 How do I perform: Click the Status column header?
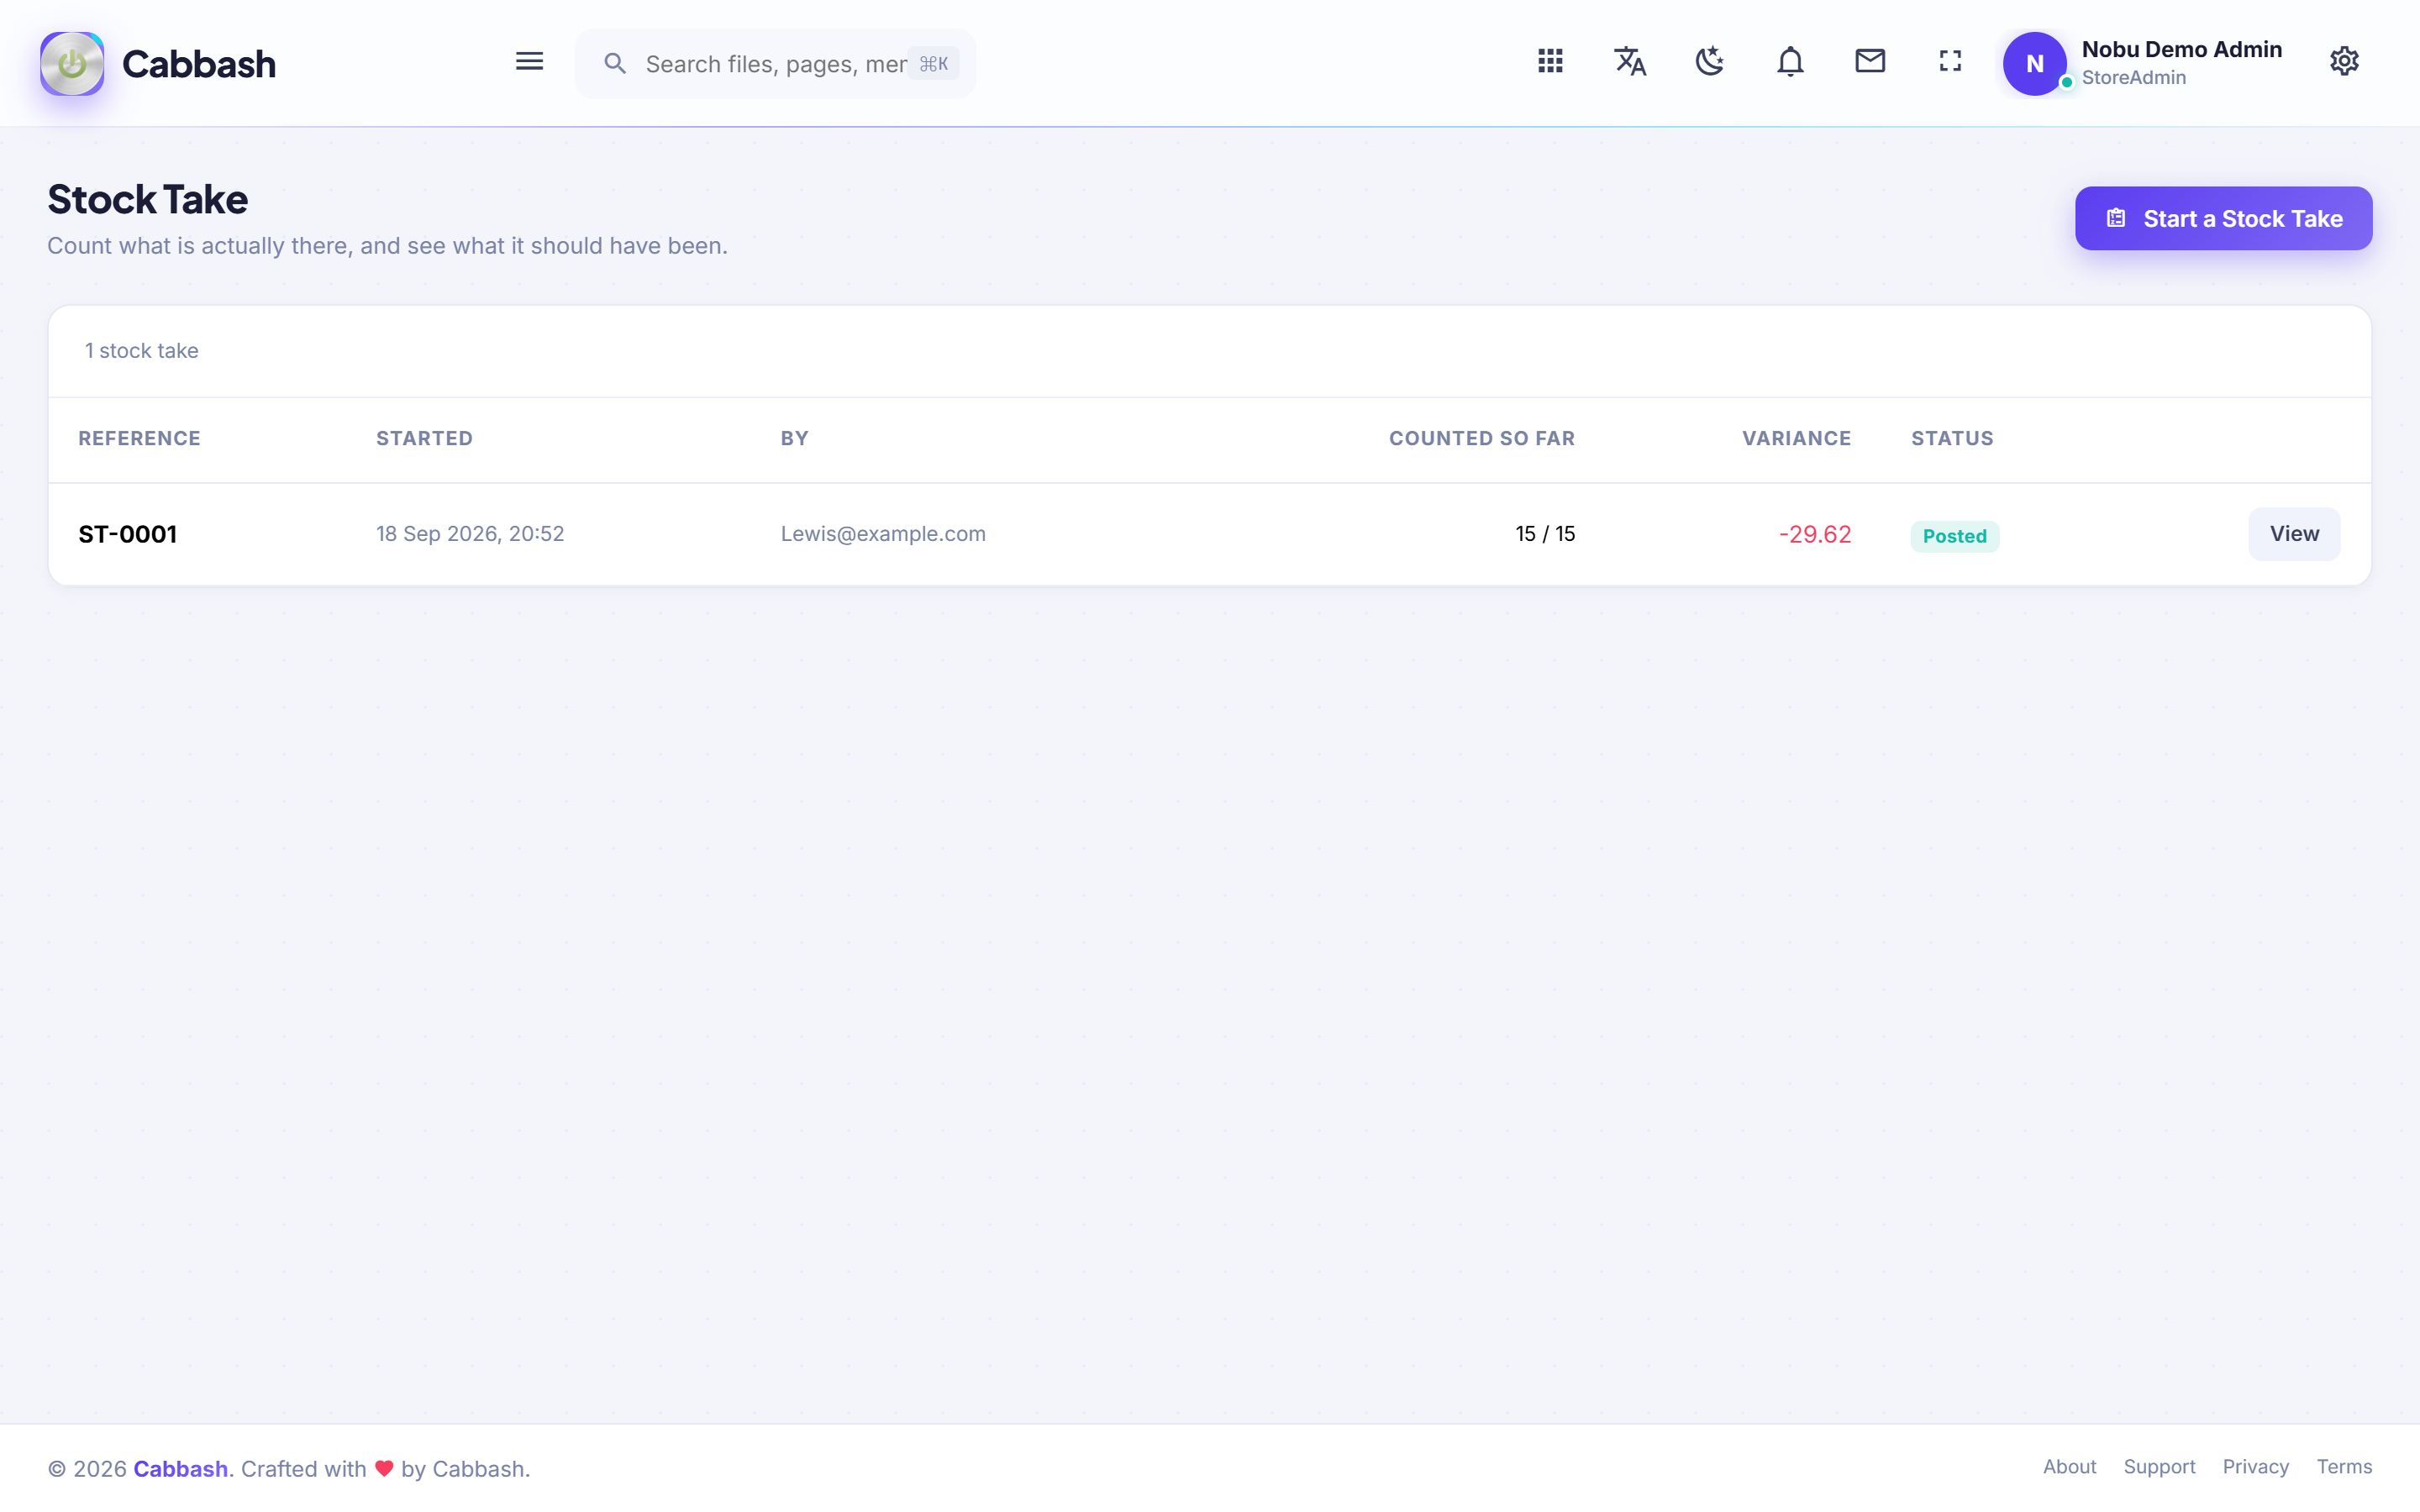click(1952, 438)
